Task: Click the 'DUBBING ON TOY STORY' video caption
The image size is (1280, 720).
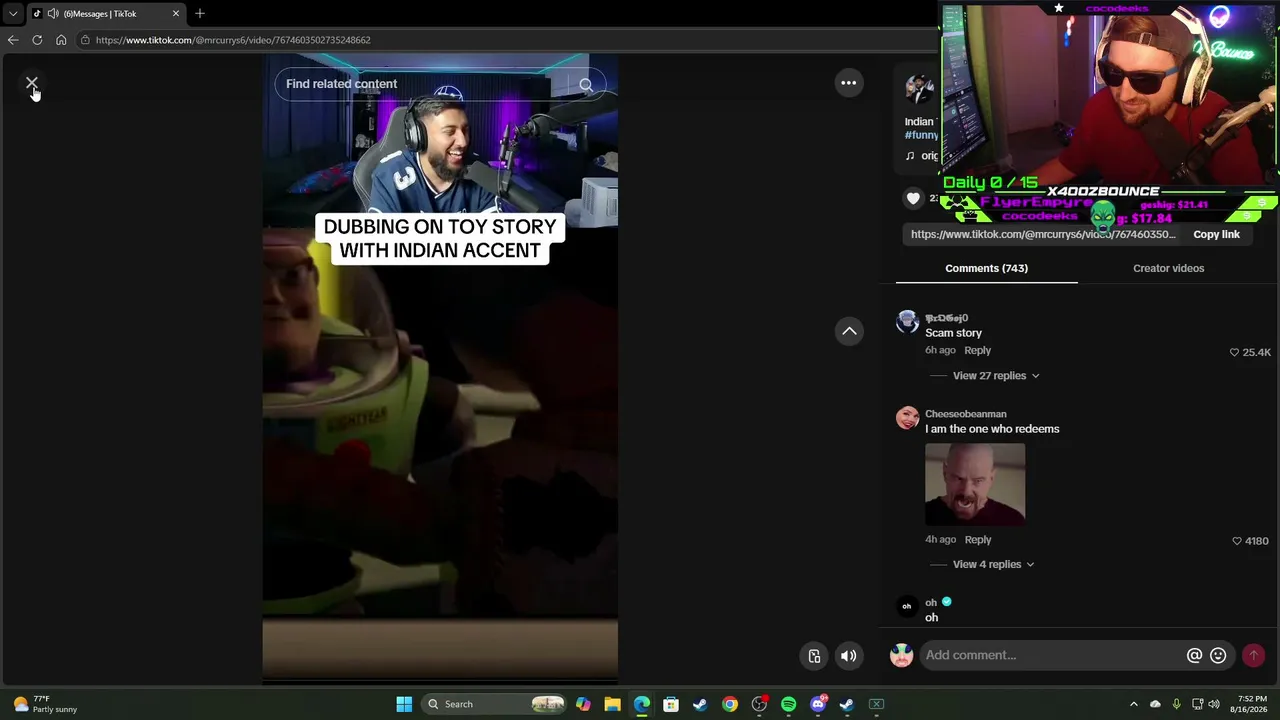Action: click(440, 239)
